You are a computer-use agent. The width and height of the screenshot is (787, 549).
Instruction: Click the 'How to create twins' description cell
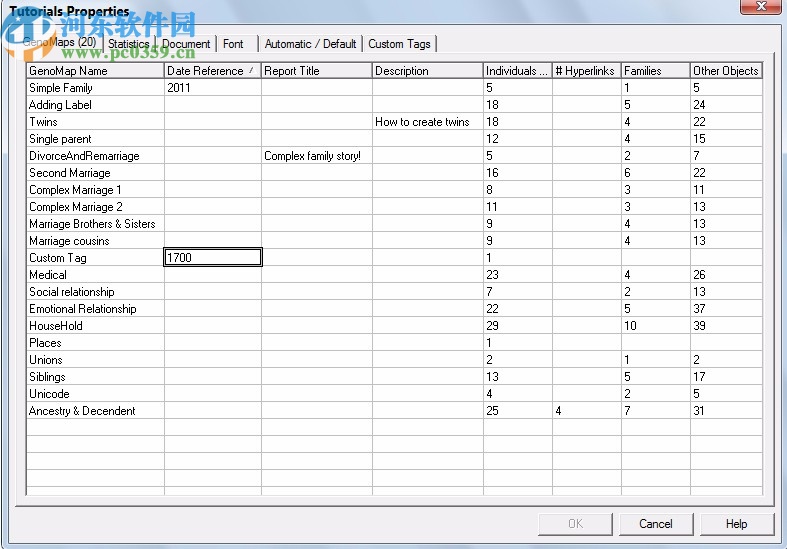428,122
